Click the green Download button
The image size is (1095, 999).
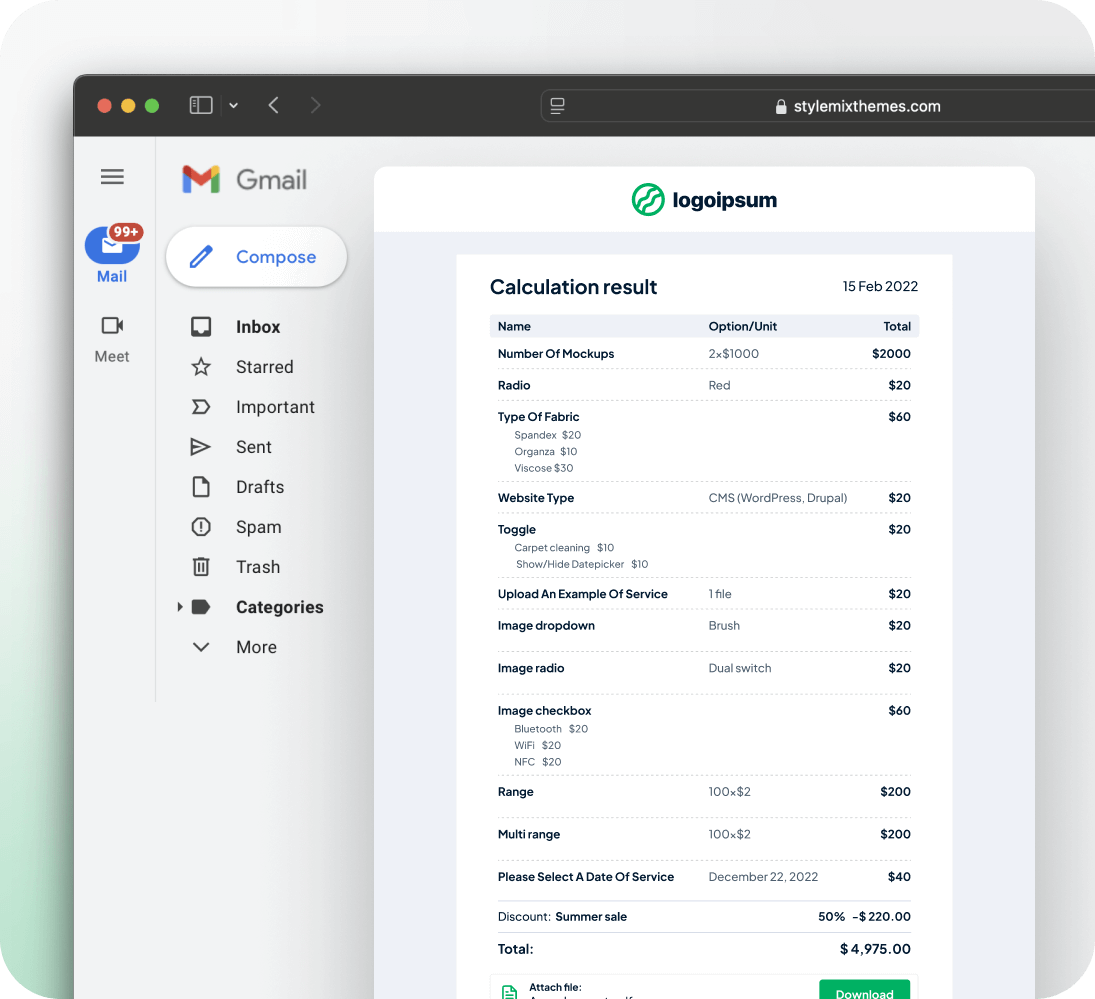864,990
